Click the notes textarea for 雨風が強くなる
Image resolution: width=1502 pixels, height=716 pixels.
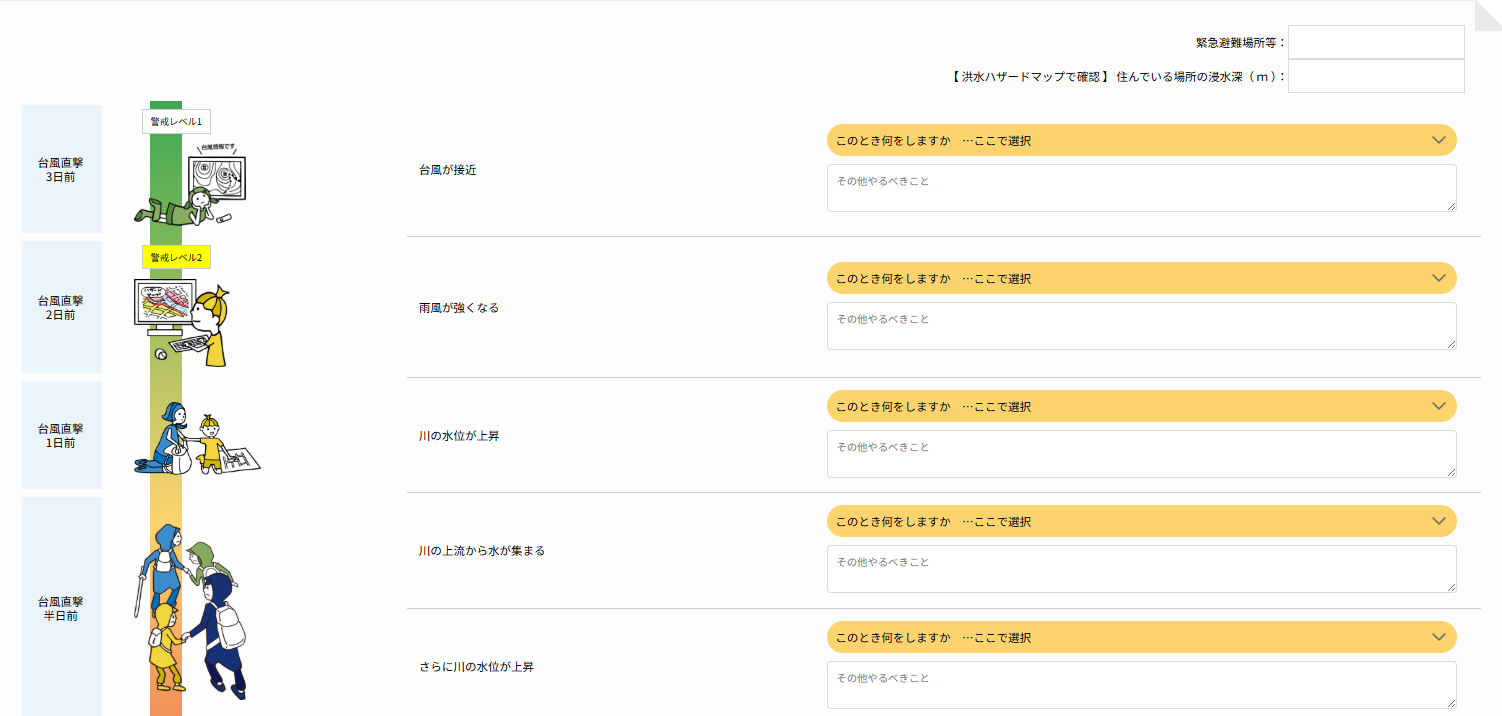(1141, 326)
